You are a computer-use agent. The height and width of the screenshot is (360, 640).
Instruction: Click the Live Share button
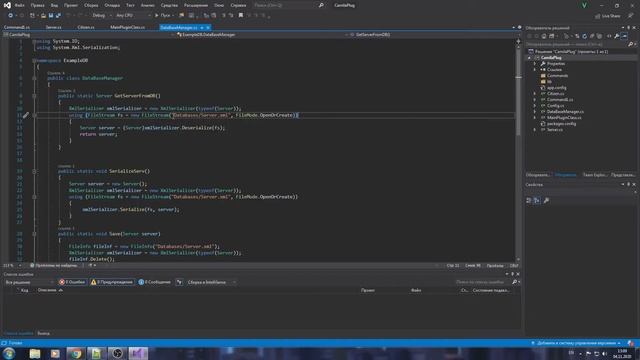[x=608, y=16]
